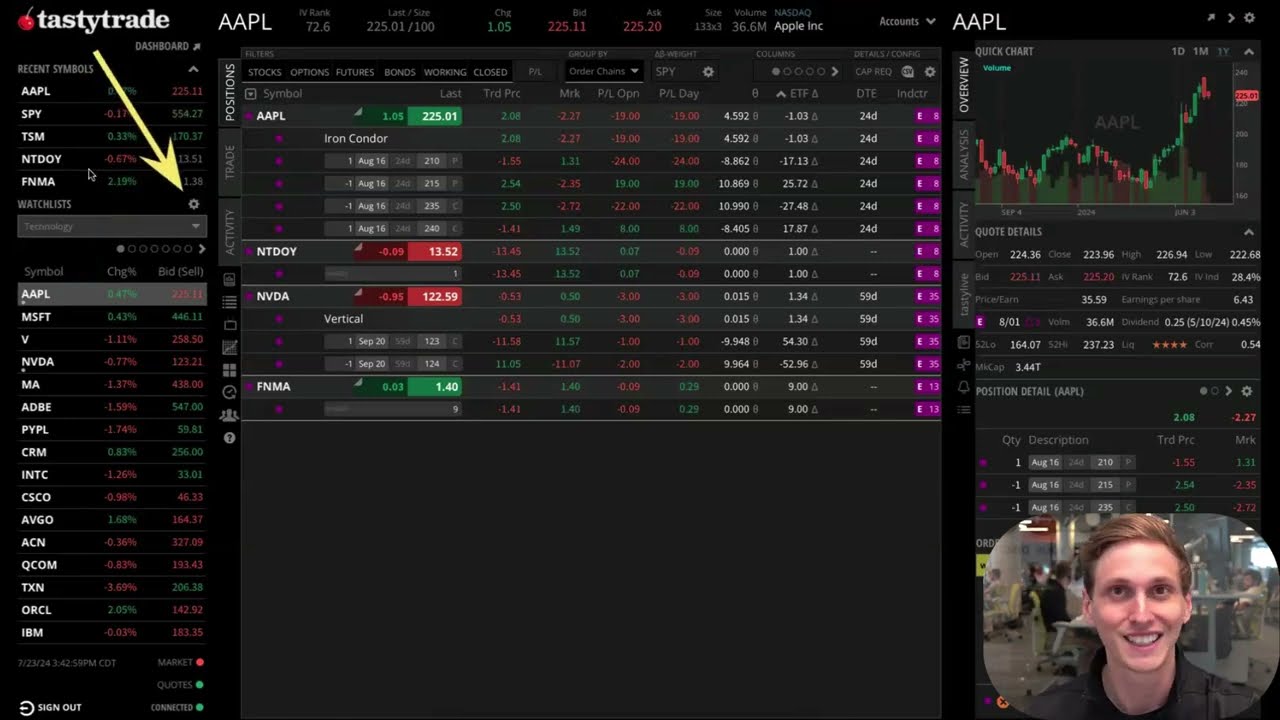Toggle the OPTIONS filter

(x=309, y=72)
